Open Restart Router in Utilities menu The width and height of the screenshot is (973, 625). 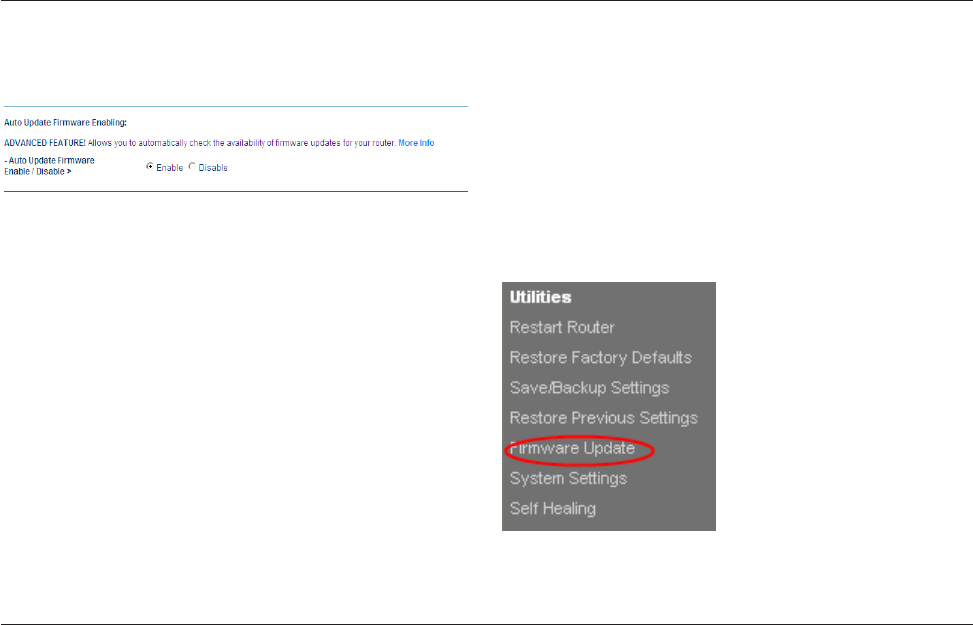[x=562, y=327]
